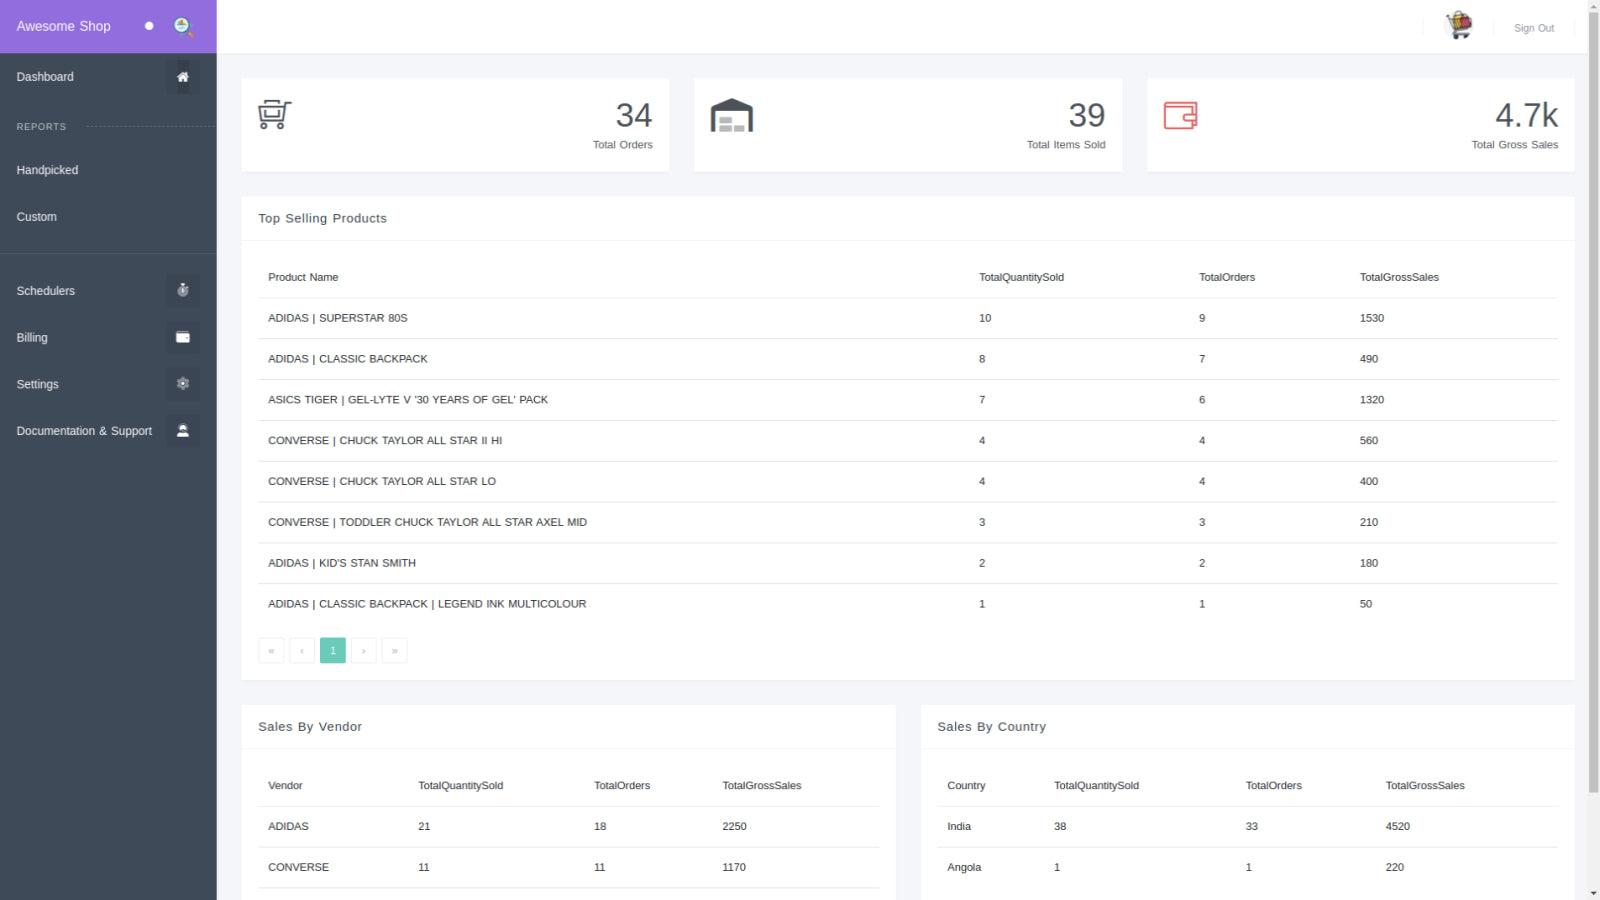The image size is (1600, 900).
Task: Select page 1 in the pagination
Action: coord(332,650)
